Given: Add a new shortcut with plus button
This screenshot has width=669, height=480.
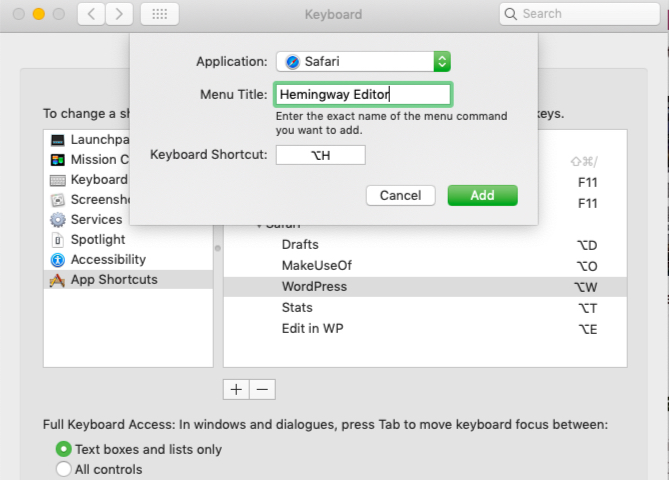Looking at the screenshot, I should 236,390.
